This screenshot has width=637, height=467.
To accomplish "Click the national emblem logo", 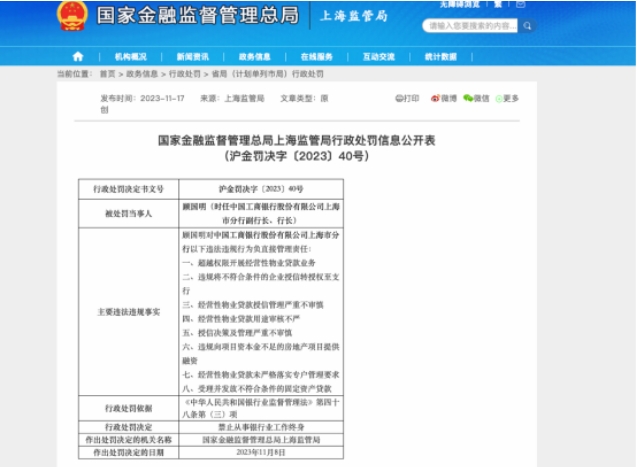I will point(72,16).
